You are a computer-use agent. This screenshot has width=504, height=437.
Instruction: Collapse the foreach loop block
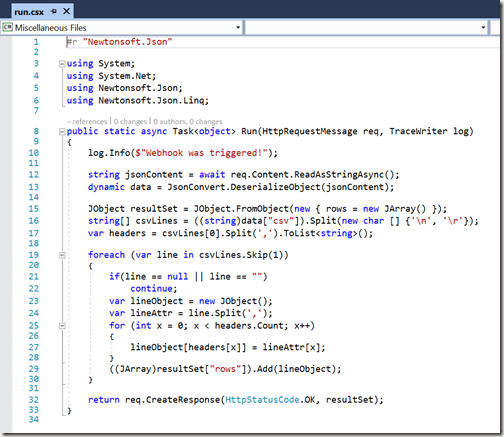coord(62,256)
